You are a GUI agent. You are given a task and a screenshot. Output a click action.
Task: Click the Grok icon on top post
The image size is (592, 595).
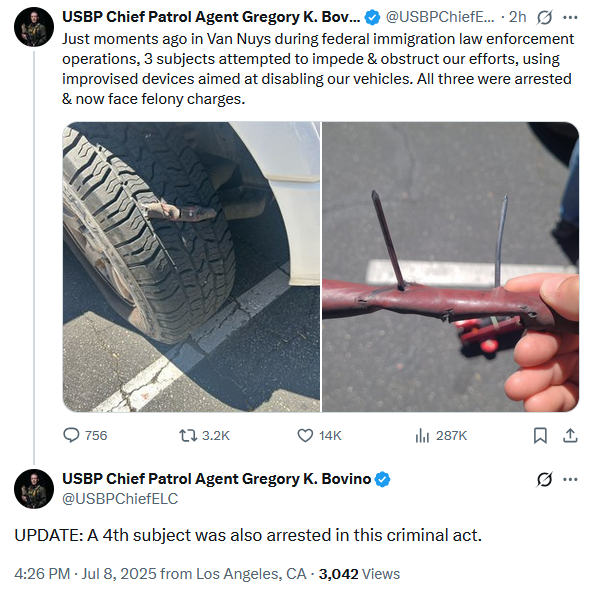(544, 17)
